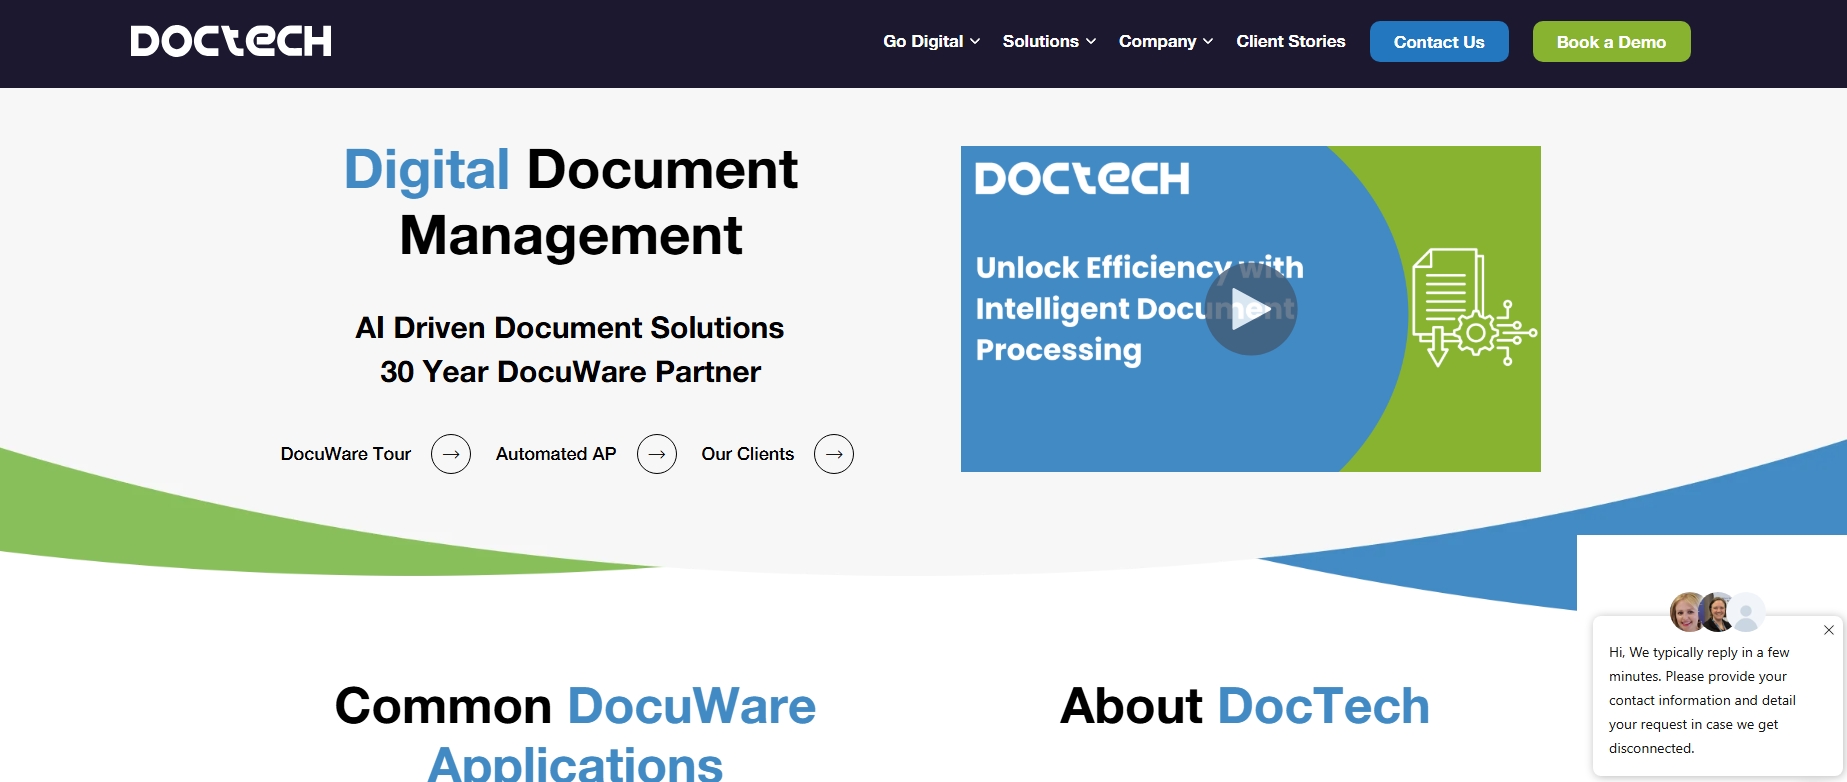Click the 'Common DocuWare Applications' heading
This screenshot has width=1847, height=782.
[575, 733]
